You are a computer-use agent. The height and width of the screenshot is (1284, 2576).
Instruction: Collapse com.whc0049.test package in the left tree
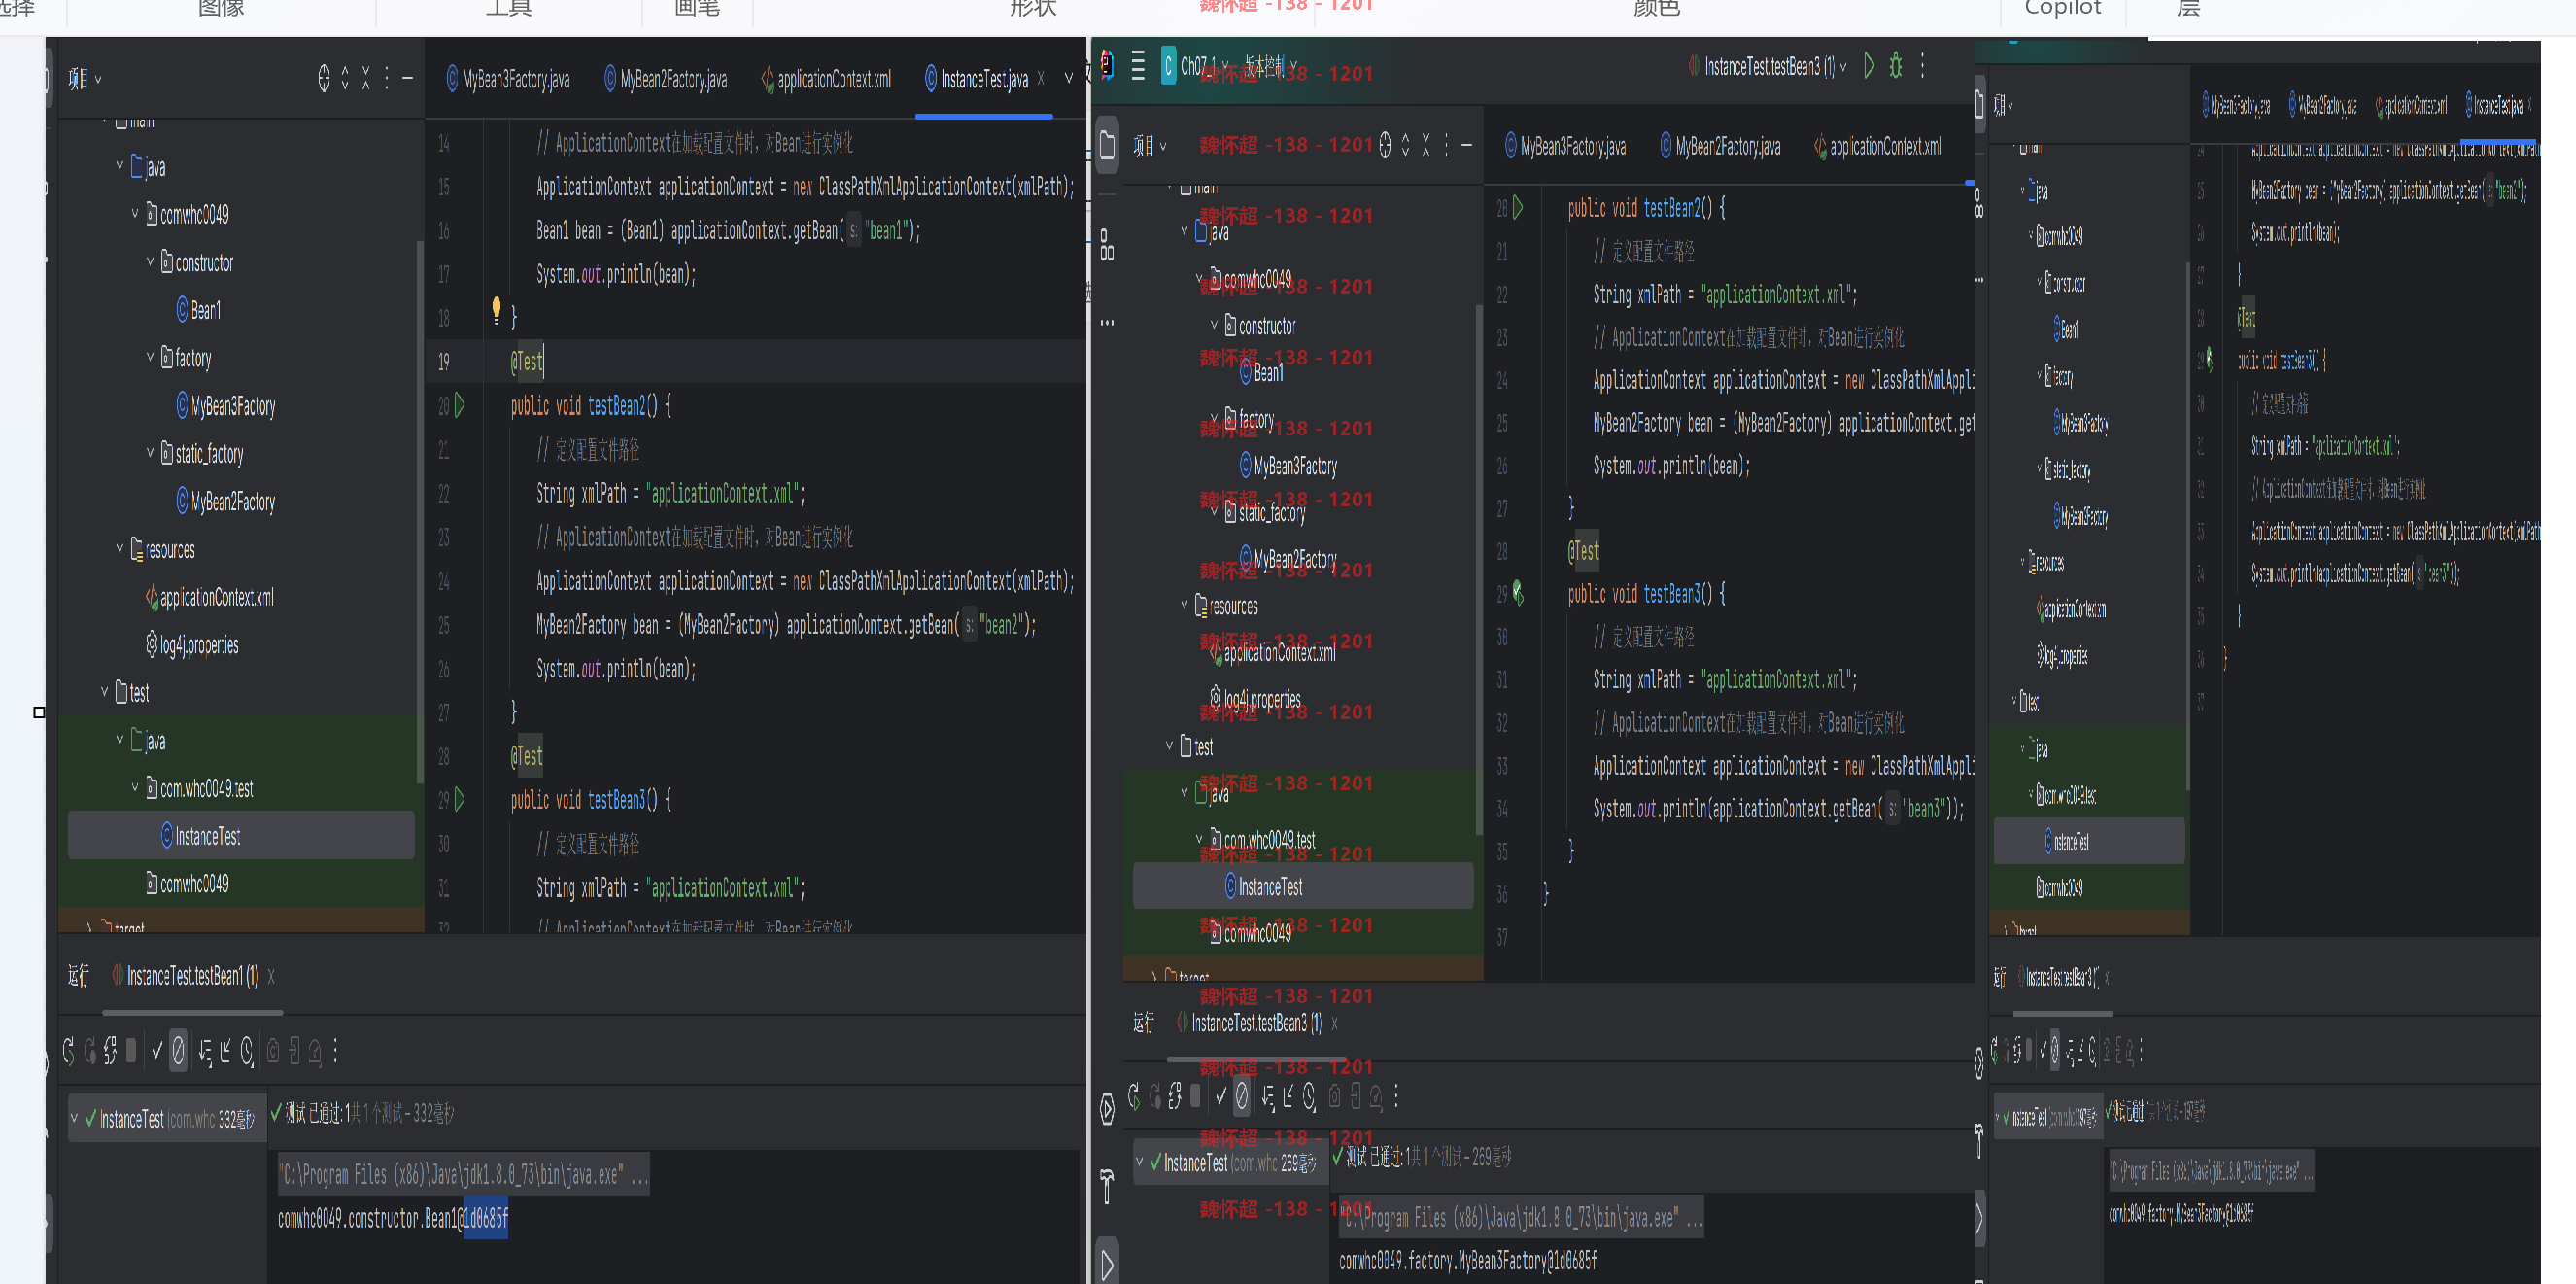135,788
